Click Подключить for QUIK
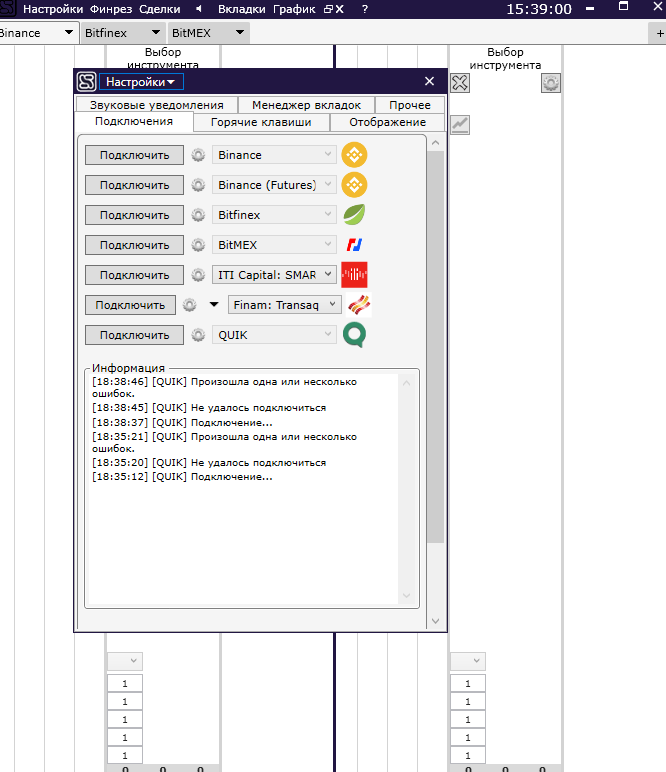Image resolution: width=666 pixels, height=772 pixels. (134, 335)
